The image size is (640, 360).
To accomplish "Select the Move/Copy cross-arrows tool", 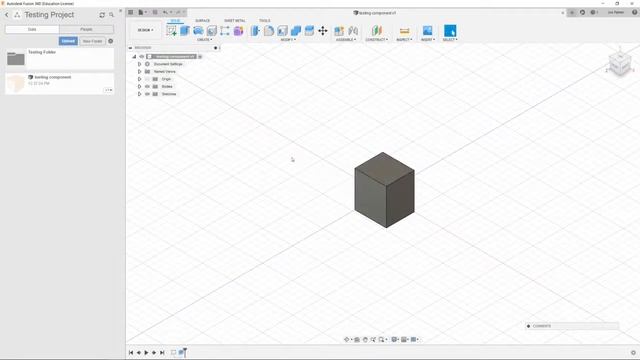I will pos(323,31).
